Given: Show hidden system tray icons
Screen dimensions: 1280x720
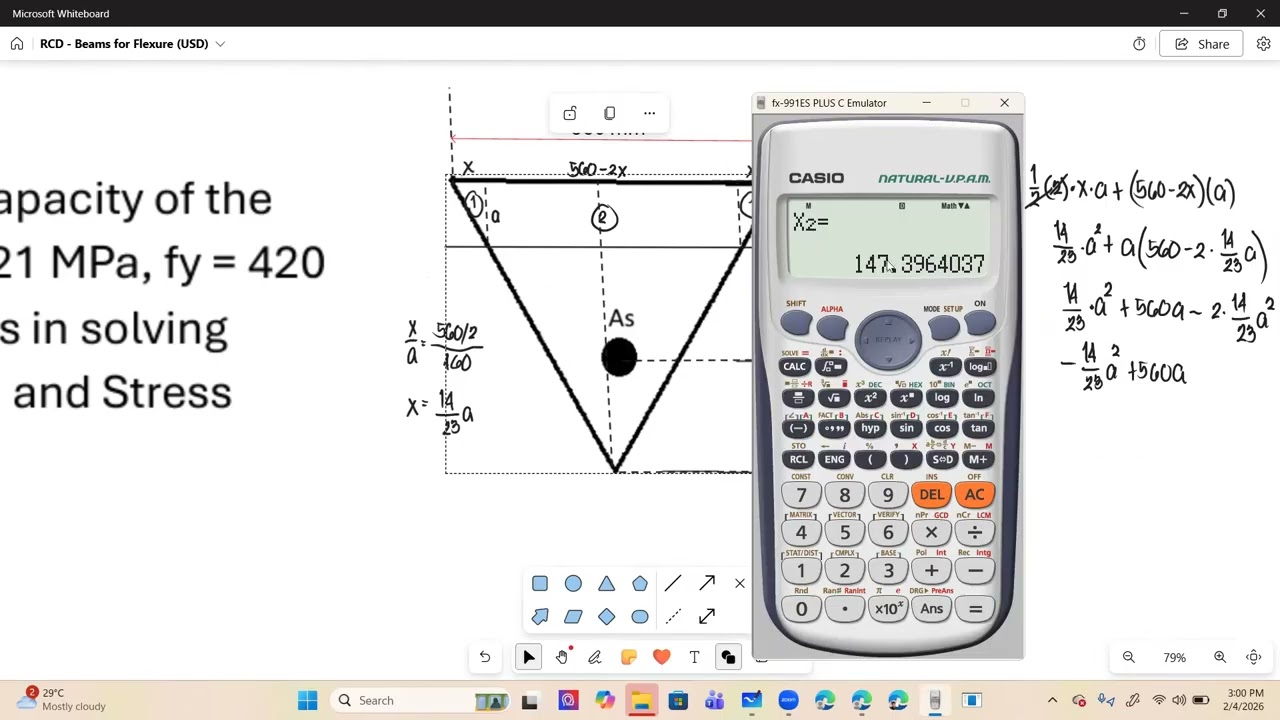Looking at the screenshot, I should pos(1052,700).
